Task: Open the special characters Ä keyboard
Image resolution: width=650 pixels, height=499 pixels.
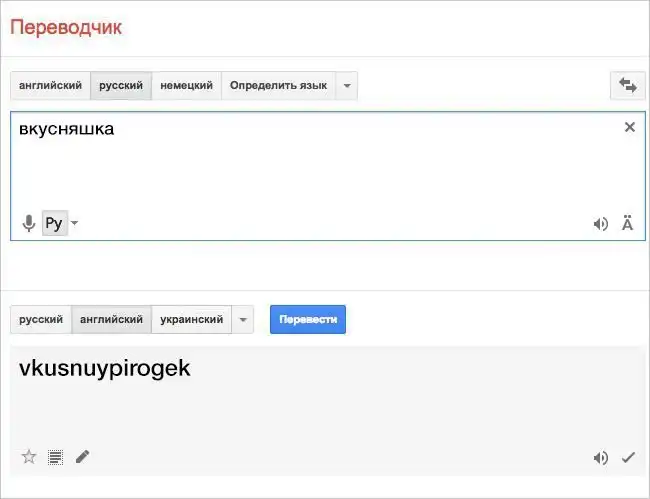Action: coord(628,224)
